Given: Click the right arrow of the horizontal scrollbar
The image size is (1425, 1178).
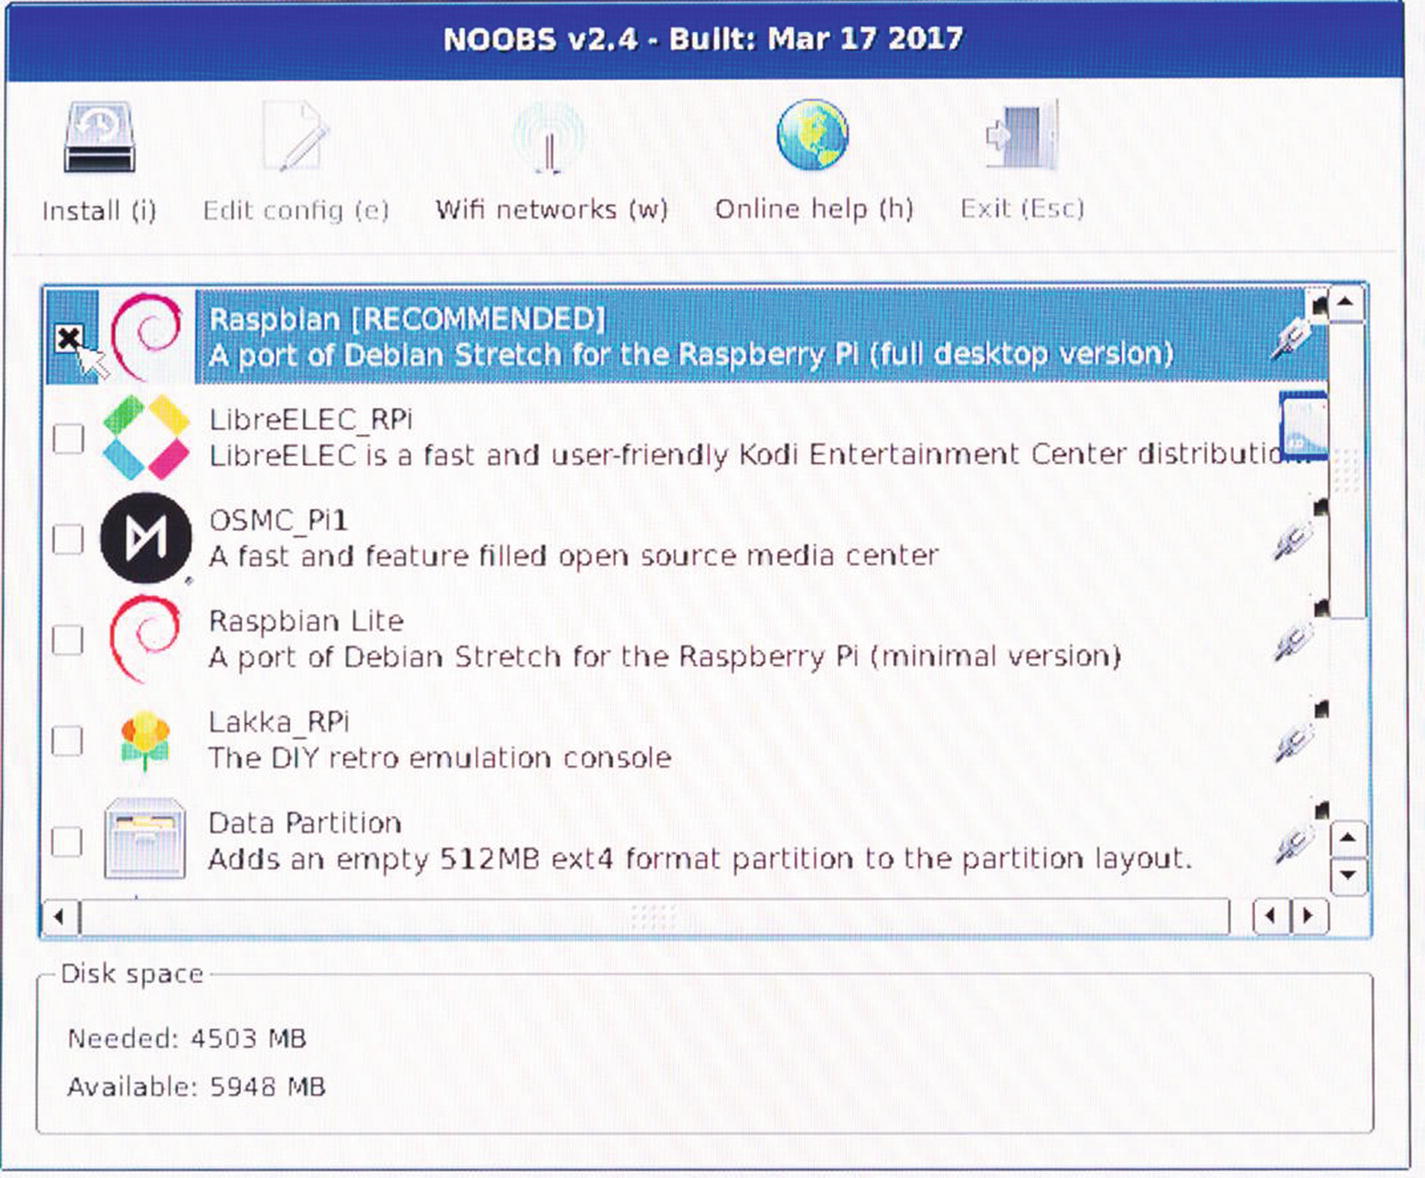Looking at the screenshot, I should [1308, 916].
